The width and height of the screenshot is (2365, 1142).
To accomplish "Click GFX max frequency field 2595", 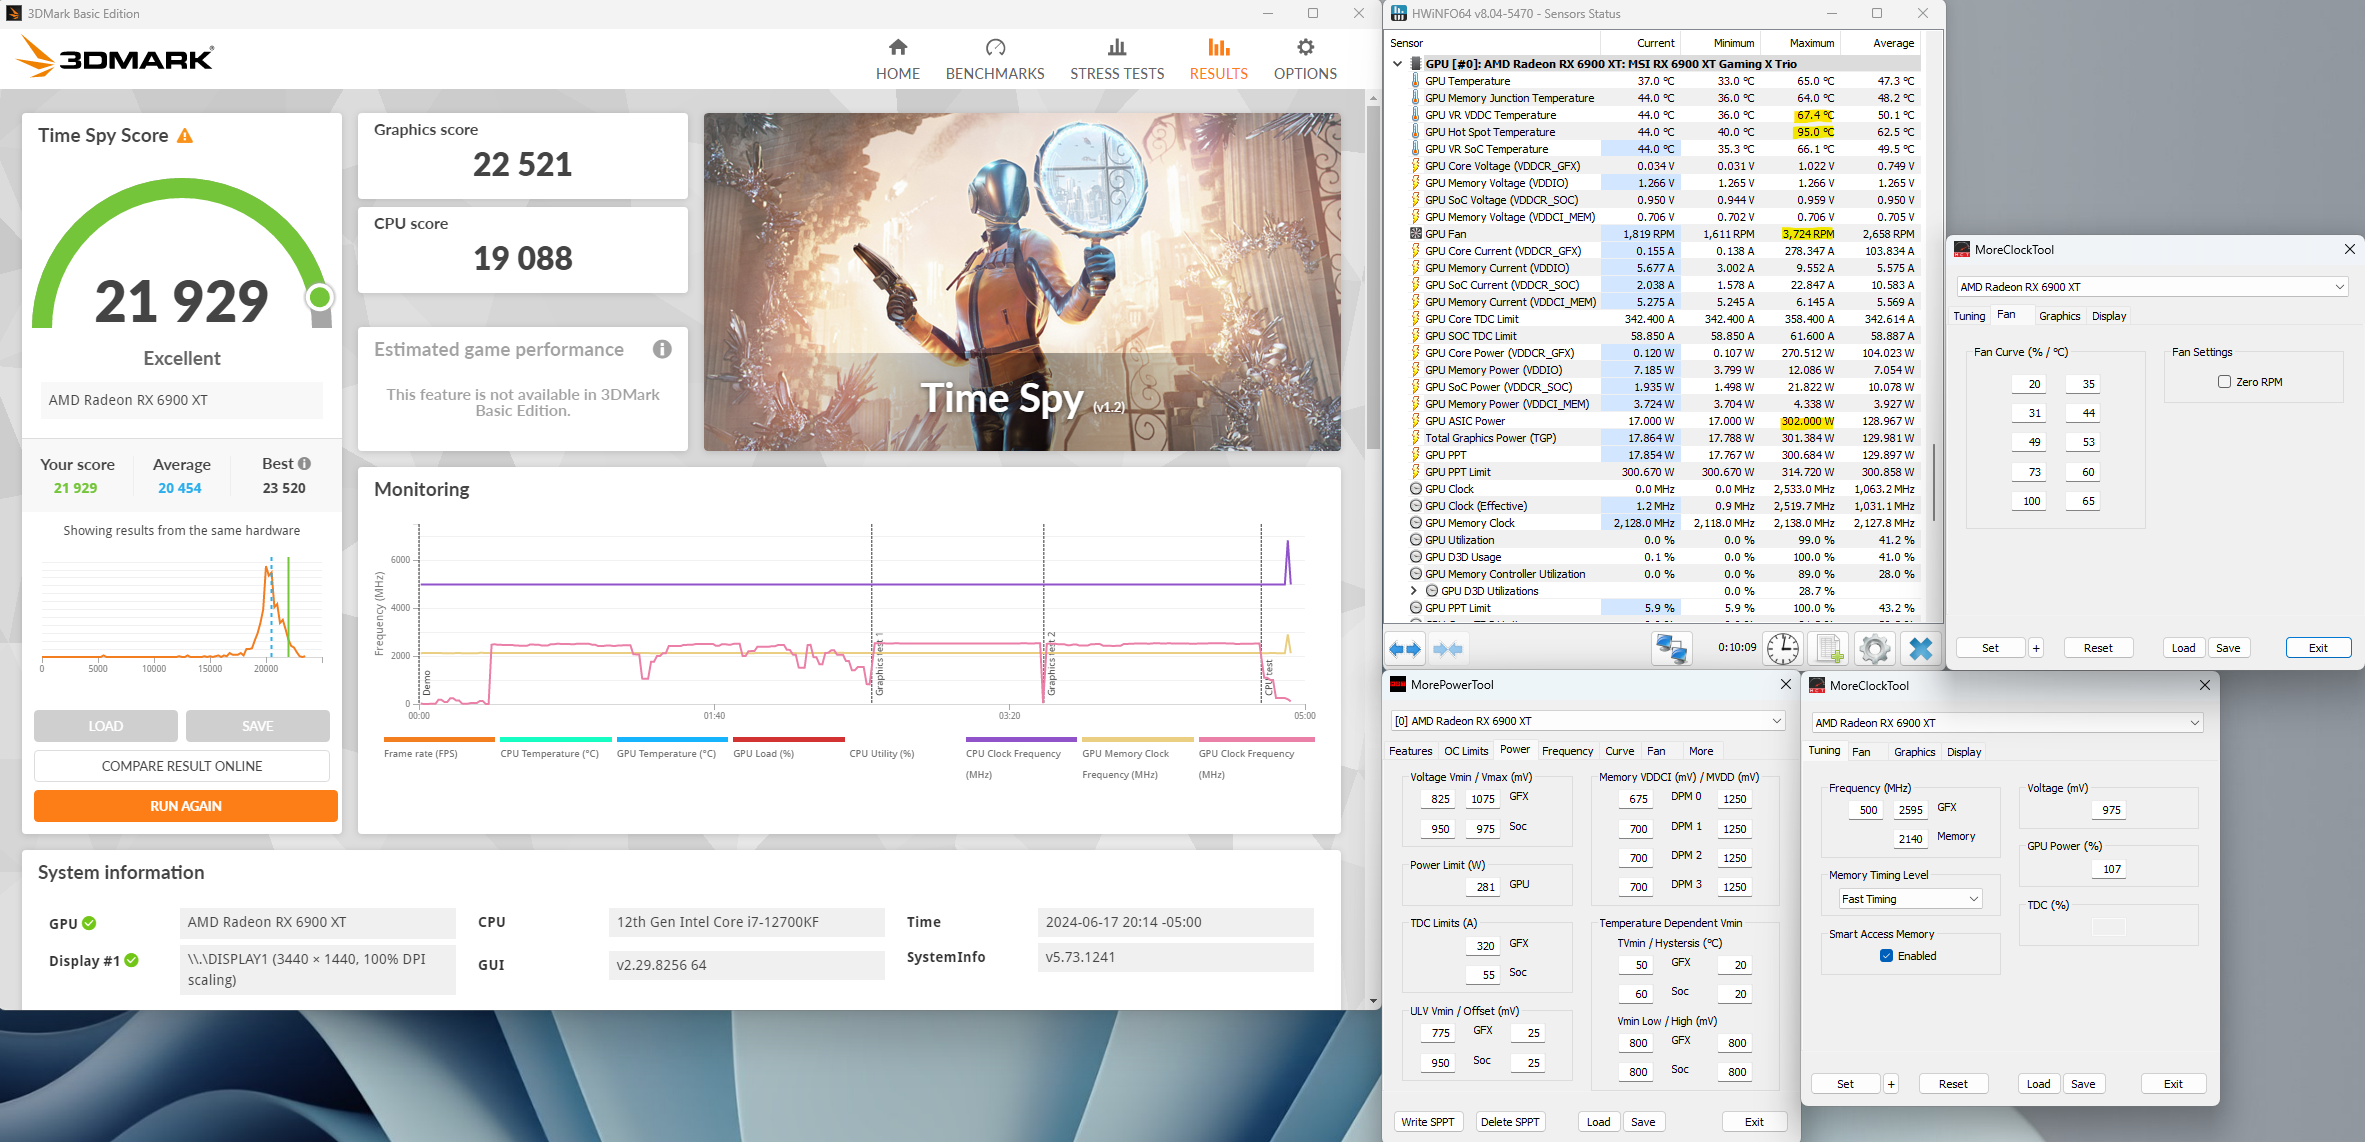I will 1910,810.
